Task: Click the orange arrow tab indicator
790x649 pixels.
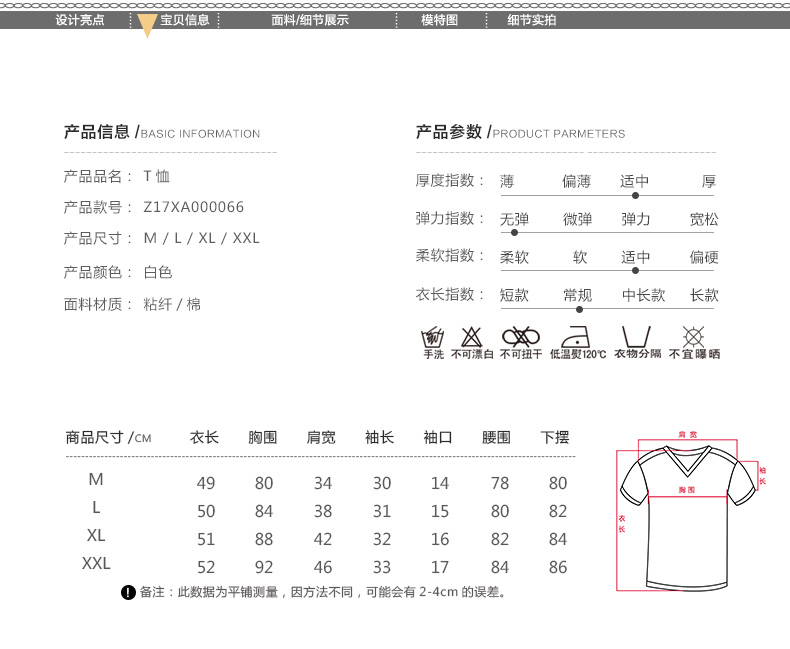Action: 147,26
